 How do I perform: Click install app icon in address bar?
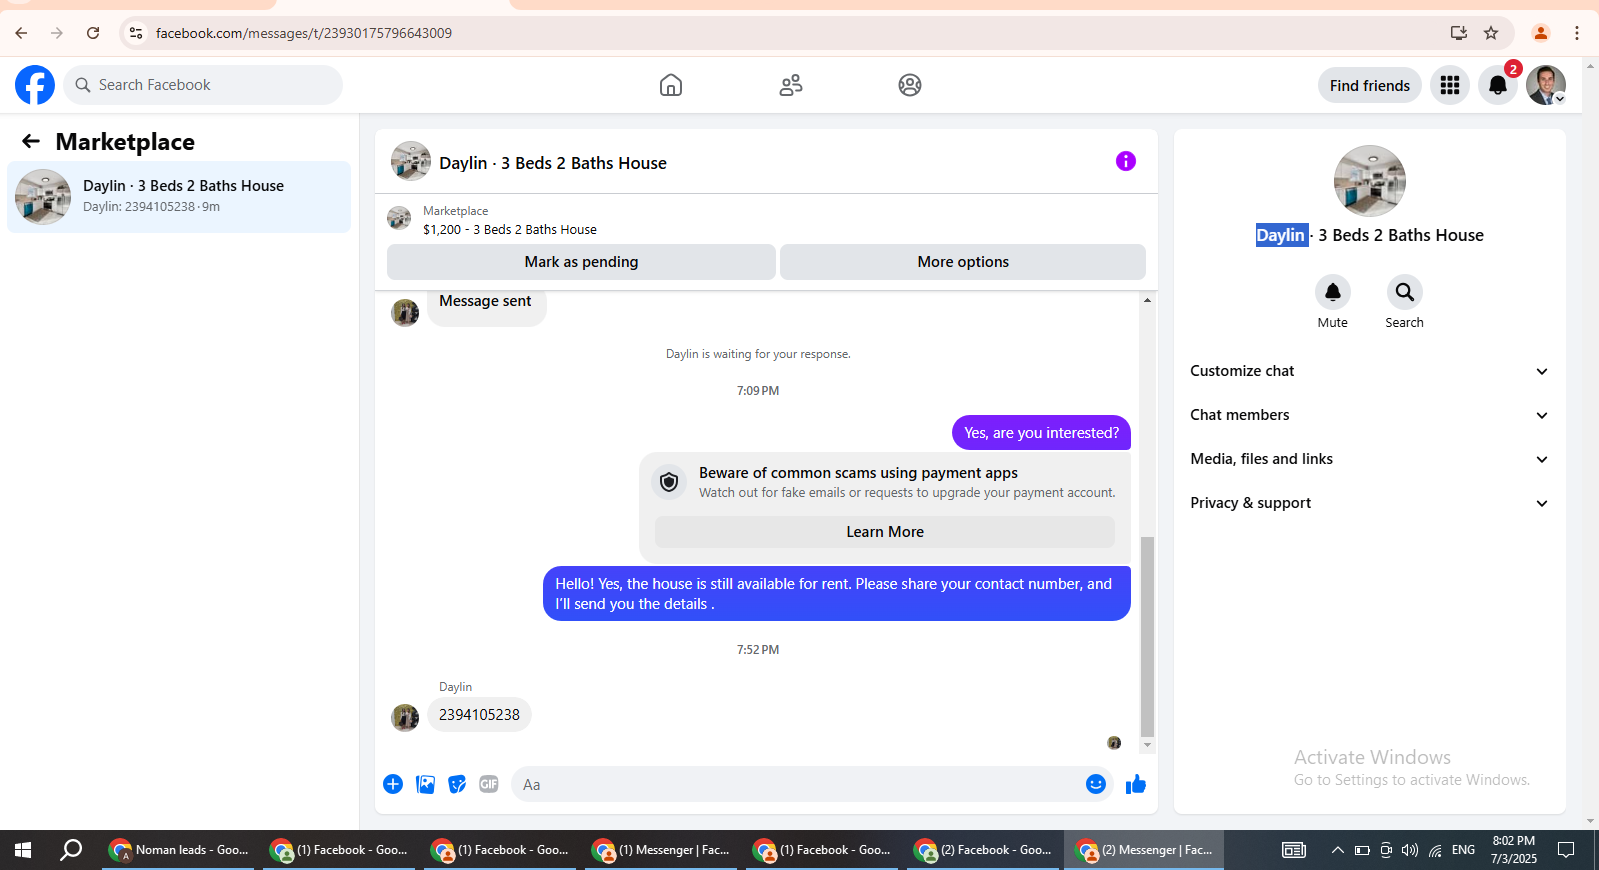click(x=1459, y=33)
